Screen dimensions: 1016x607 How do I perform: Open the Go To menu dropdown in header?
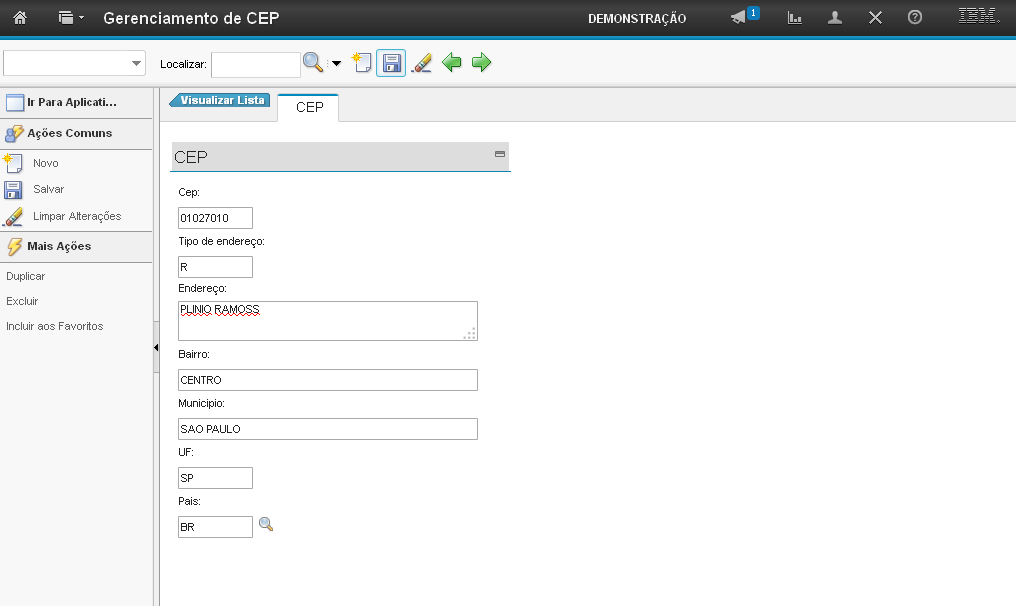[71, 18]
